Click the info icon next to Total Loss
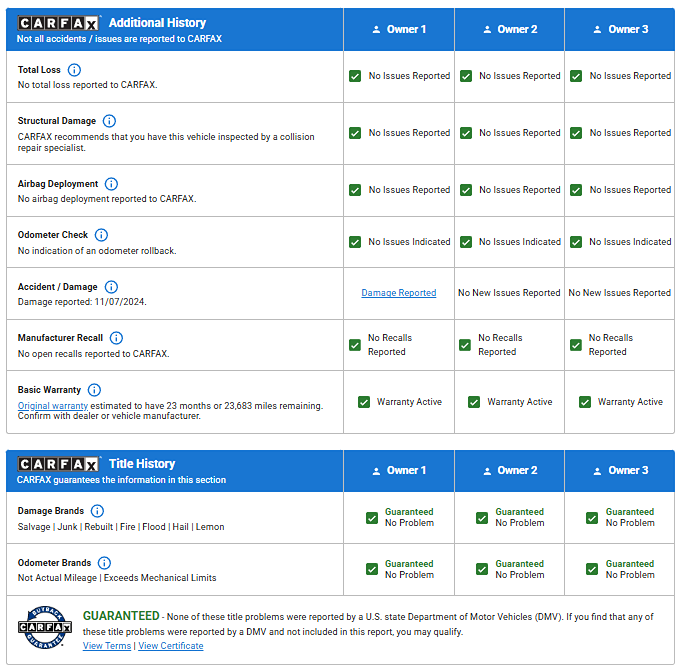This screenshot has width=676, height=666. coord(74,70)
